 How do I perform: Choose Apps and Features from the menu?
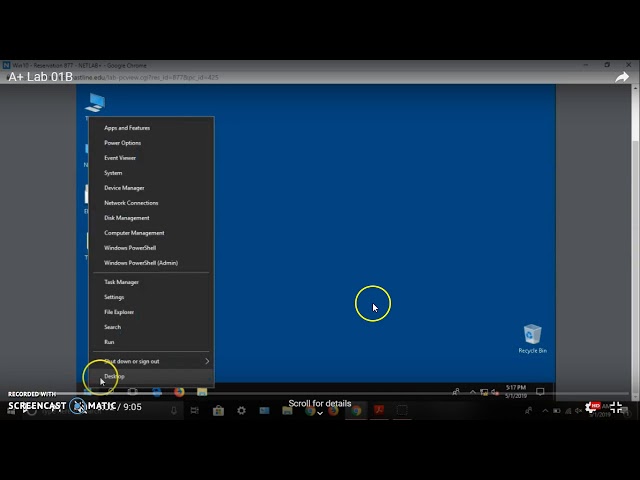tap(151, 128)
